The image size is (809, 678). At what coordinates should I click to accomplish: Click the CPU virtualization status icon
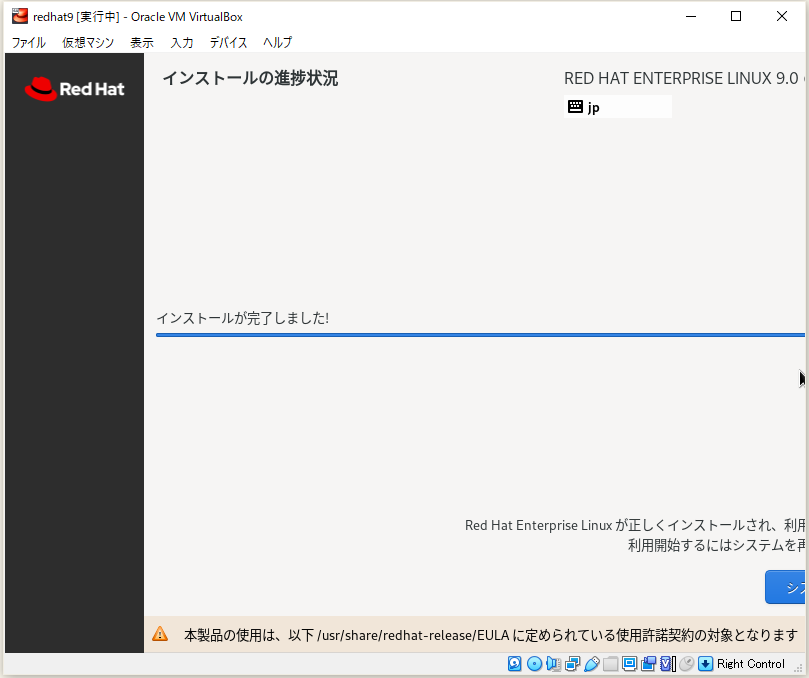pyautogui.click(x=668, y=664)
